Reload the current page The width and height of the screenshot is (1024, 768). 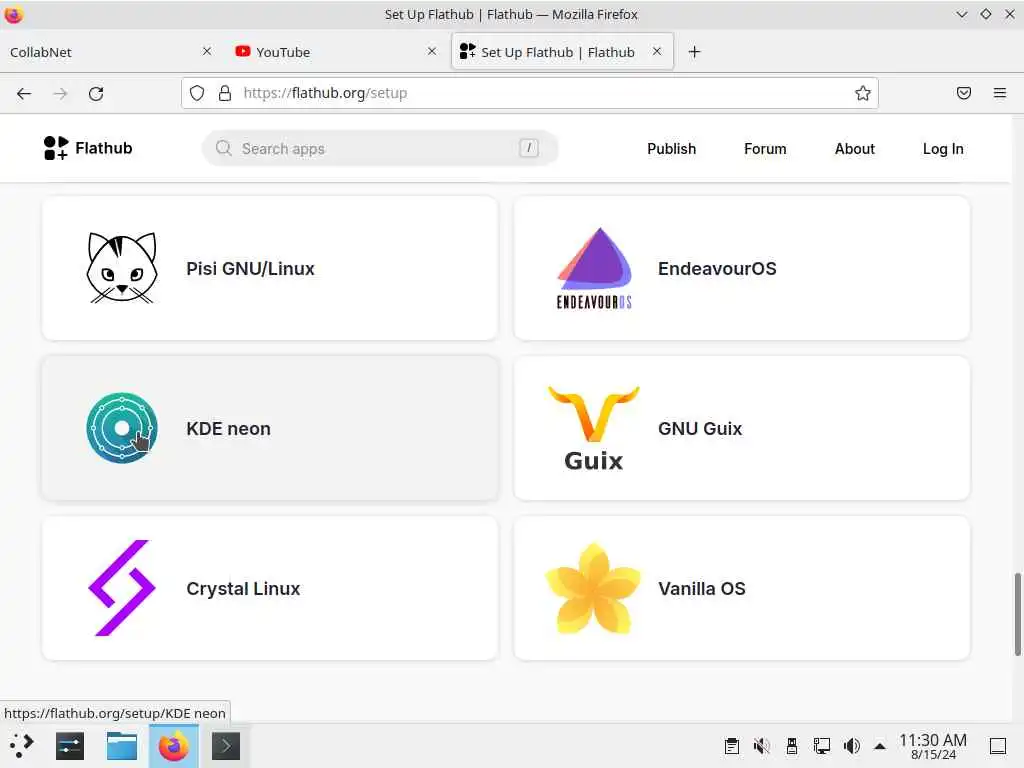click(x=96, y=93)
